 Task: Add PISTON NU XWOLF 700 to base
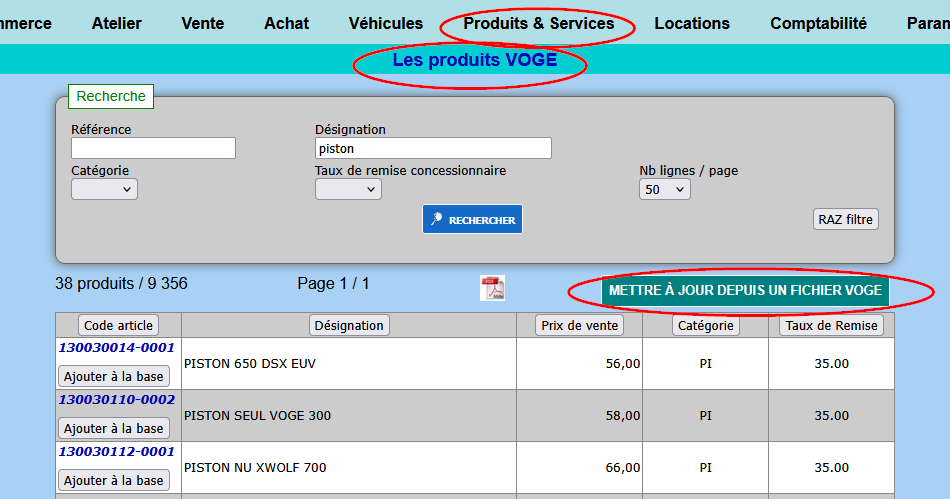113,480
